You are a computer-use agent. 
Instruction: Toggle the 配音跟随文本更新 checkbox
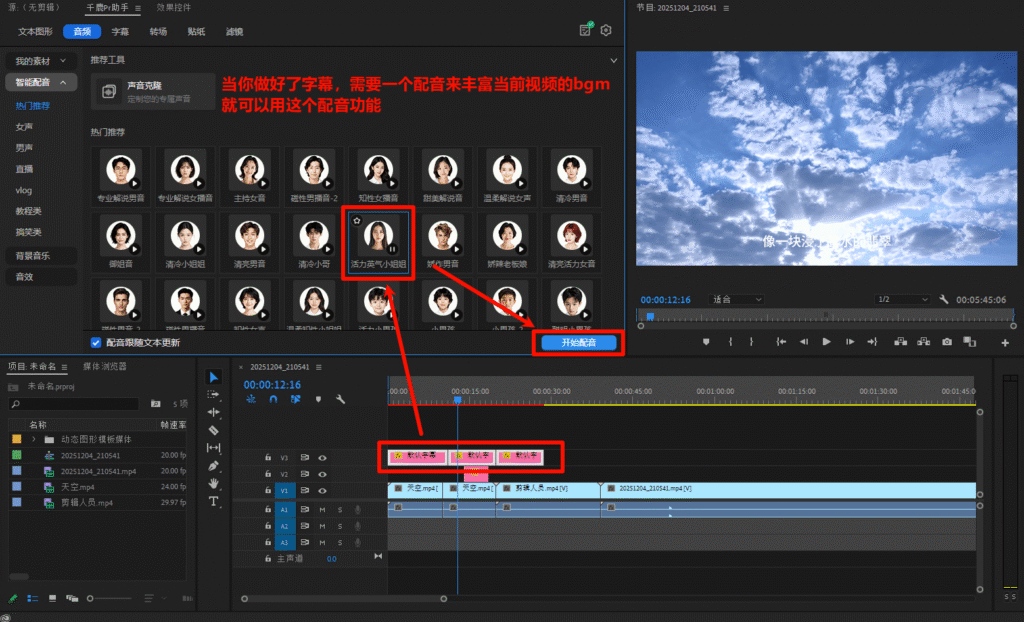coord(96,343)
